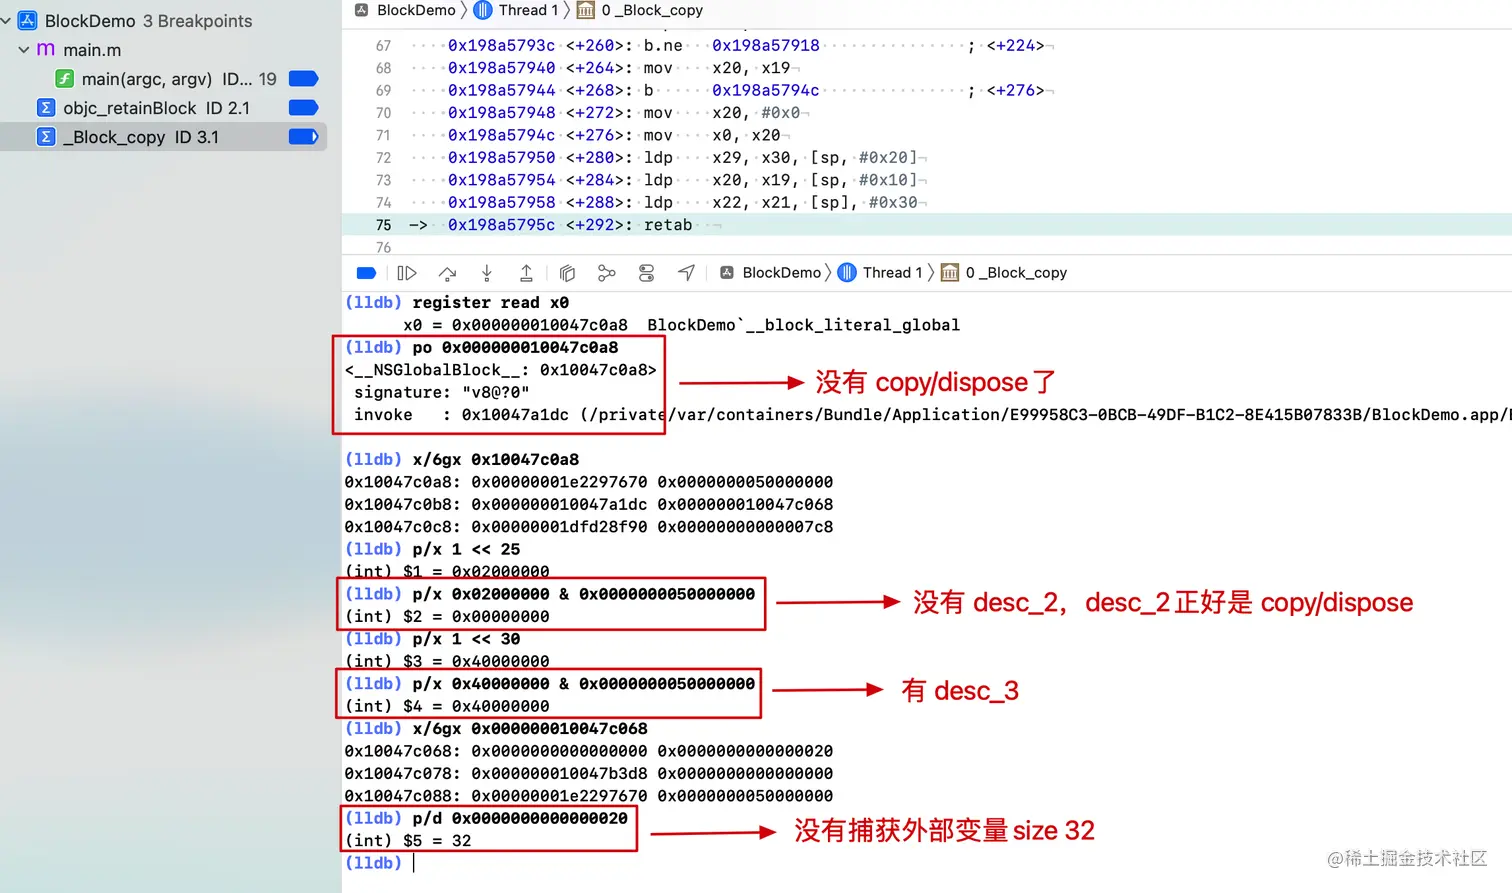
Task: Click the Step over icon
Action: tap(447, 273)
